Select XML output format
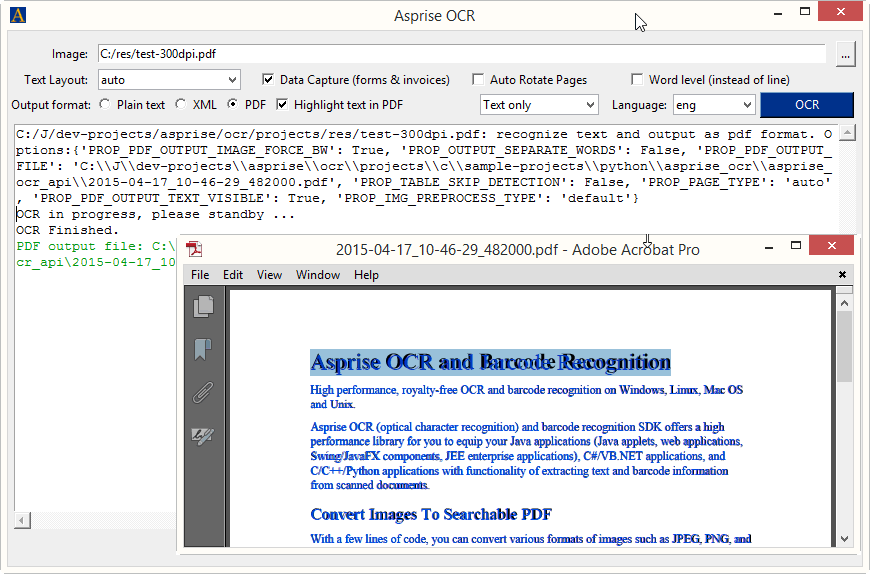The height and width of the screenshot is (574, 870). (x=181, y=104)
